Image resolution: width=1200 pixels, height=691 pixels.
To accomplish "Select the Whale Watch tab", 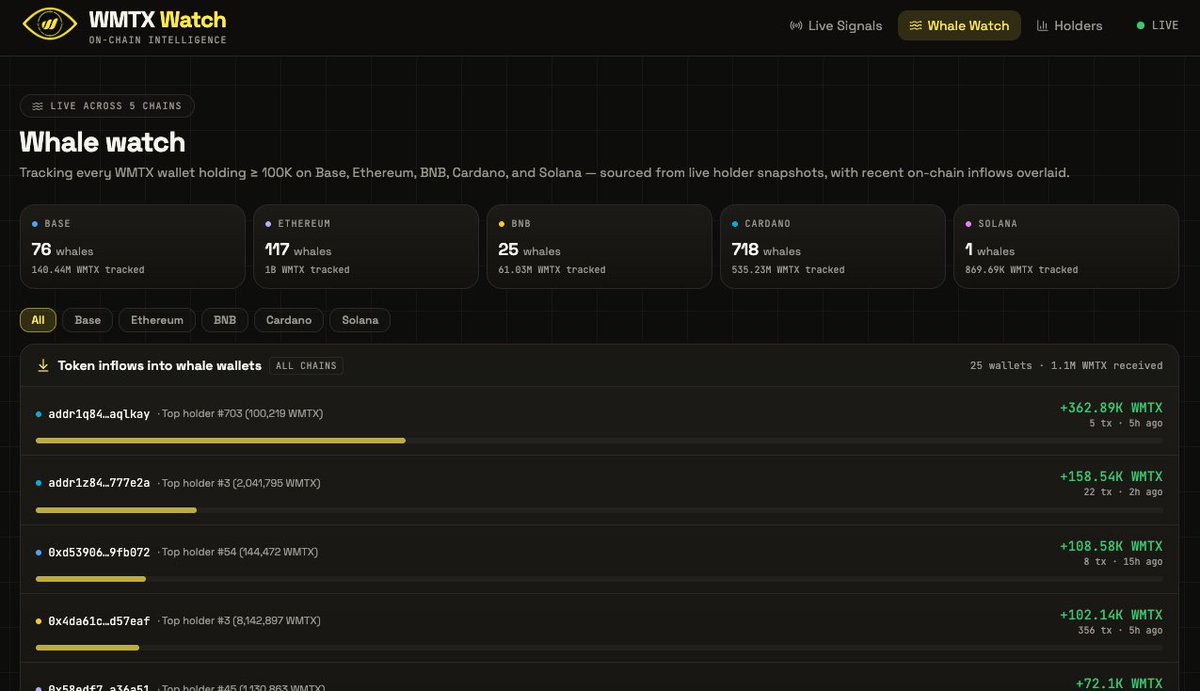I will pos(959,26).
